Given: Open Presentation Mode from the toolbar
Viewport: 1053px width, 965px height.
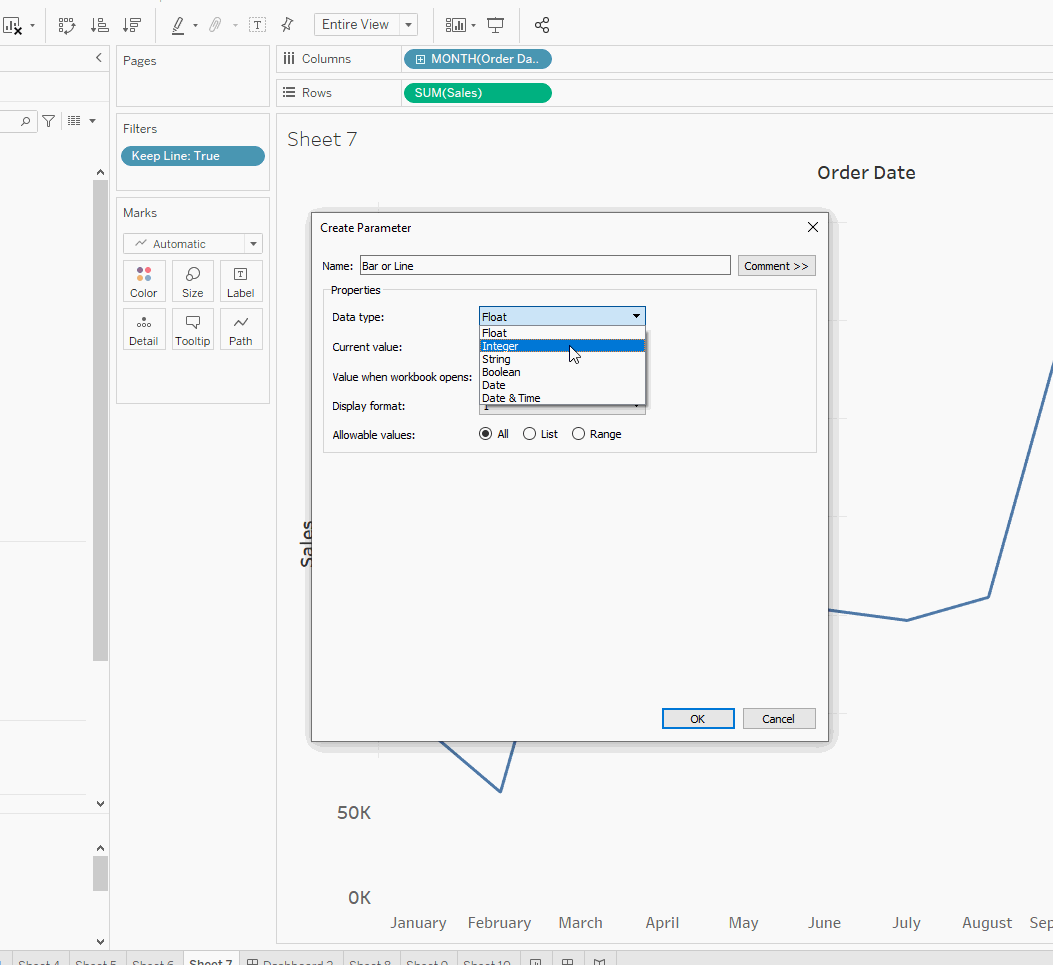Looking at the screenshot, I should pyautogui.click(x=496, y=25).
